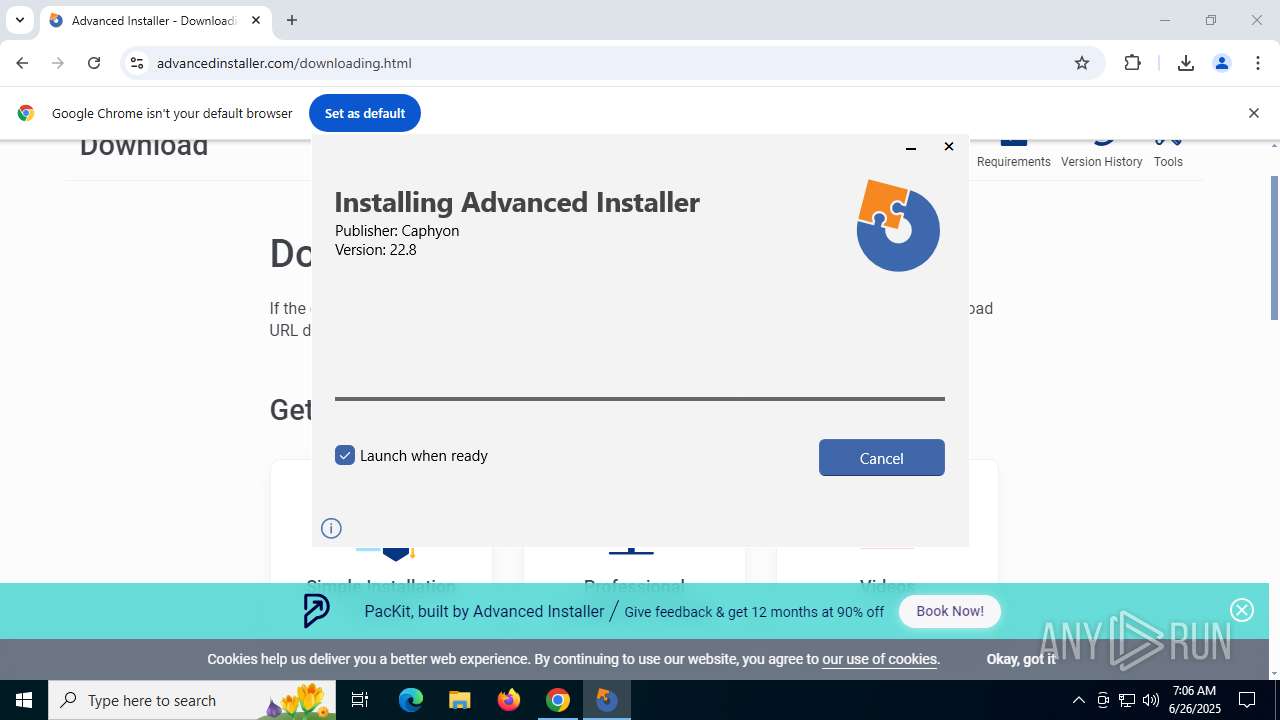Image resolution: width=1280 pixels, height=720 pixels.
Task: Minimize the installer dialog
Action: 911,148
